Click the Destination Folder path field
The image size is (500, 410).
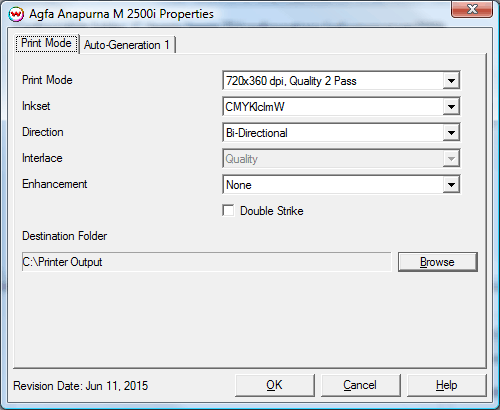(x=206, y=262)
